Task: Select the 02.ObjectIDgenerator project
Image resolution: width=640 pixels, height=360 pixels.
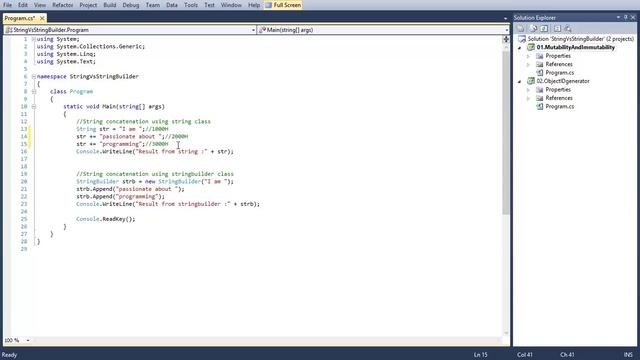Action: pyautogui.click(x=563, y=82)
